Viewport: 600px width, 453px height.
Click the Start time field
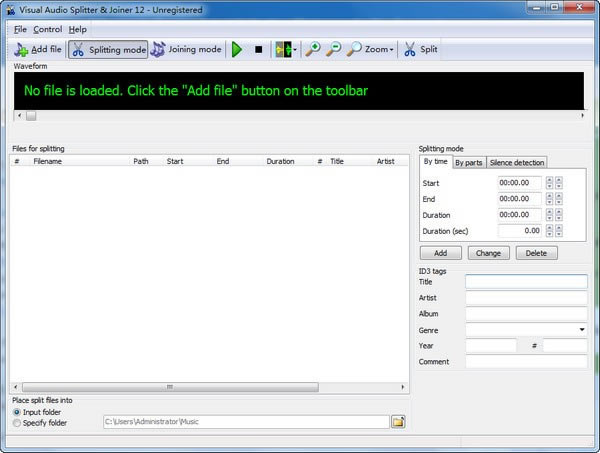(519, 183)
